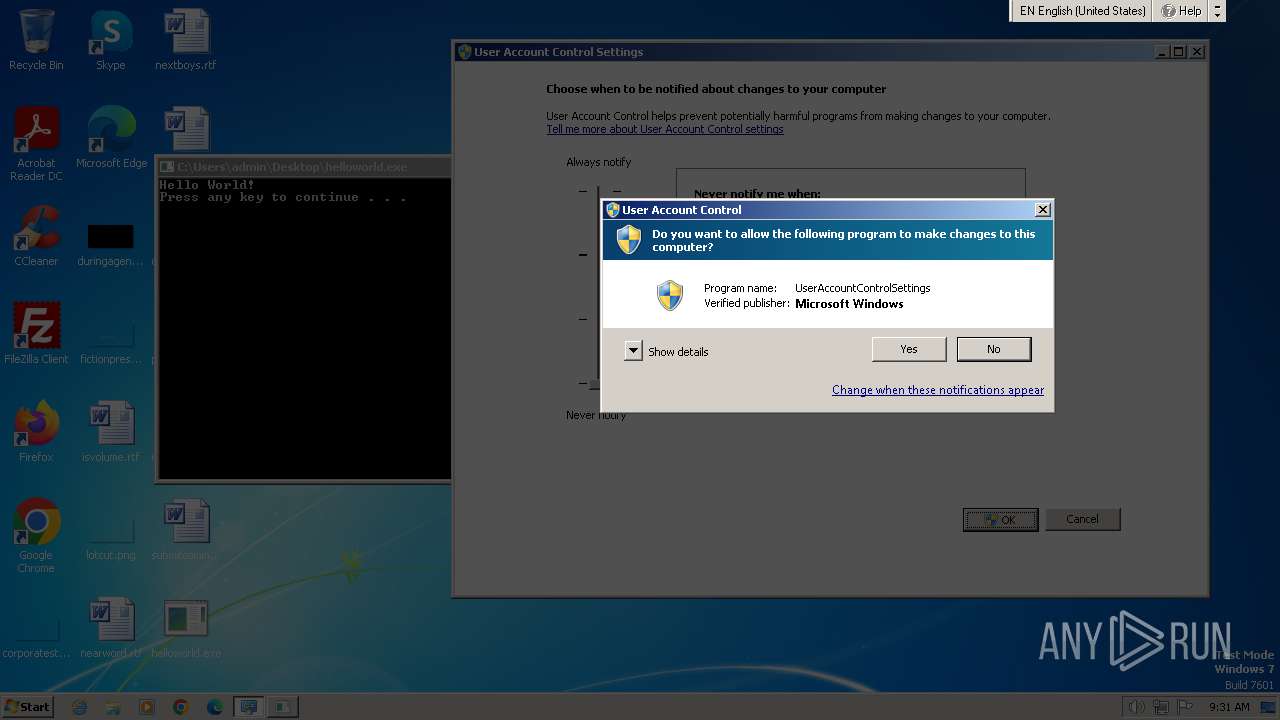
Task: Open Windows Explorer folder on taskbar
Action: coord(113,707)
